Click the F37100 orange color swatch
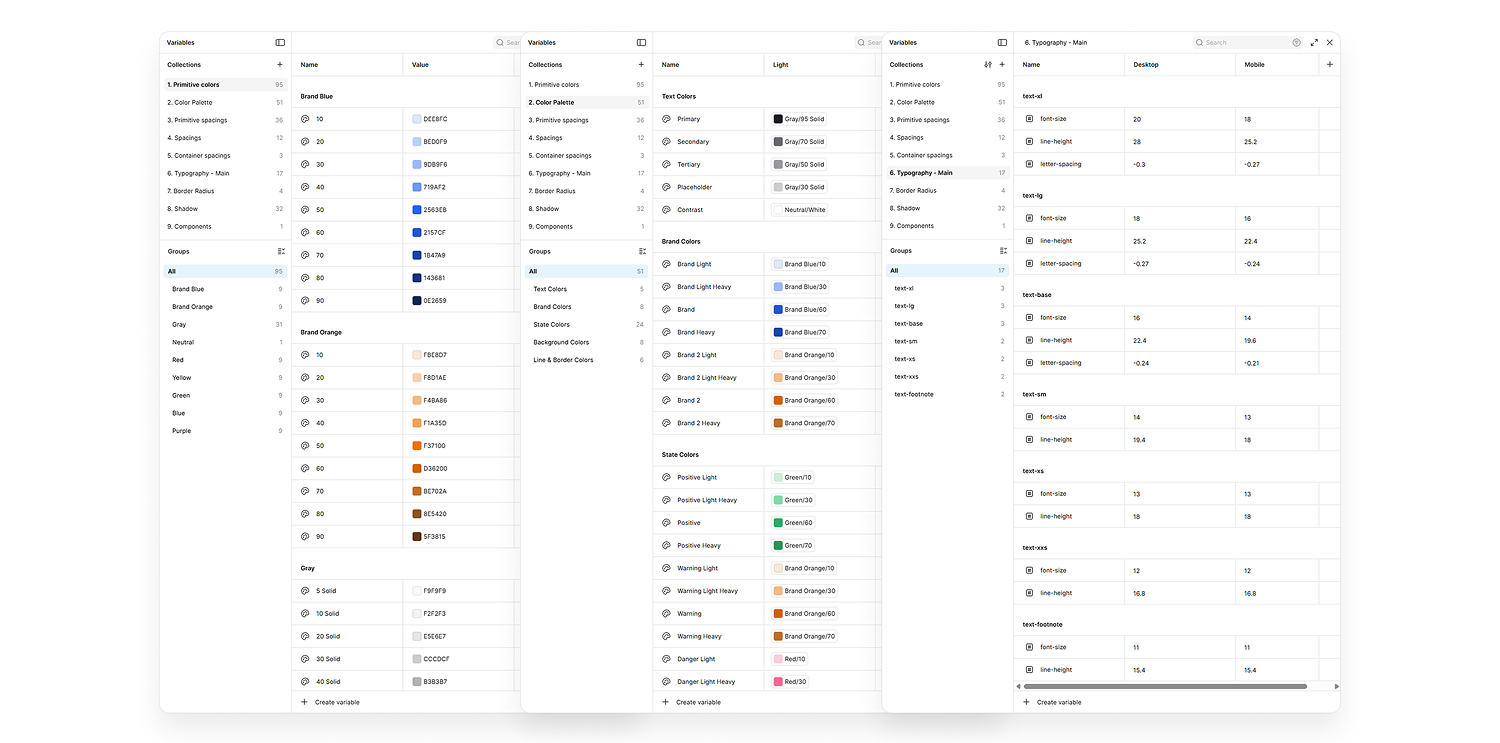 click(417, 446)
